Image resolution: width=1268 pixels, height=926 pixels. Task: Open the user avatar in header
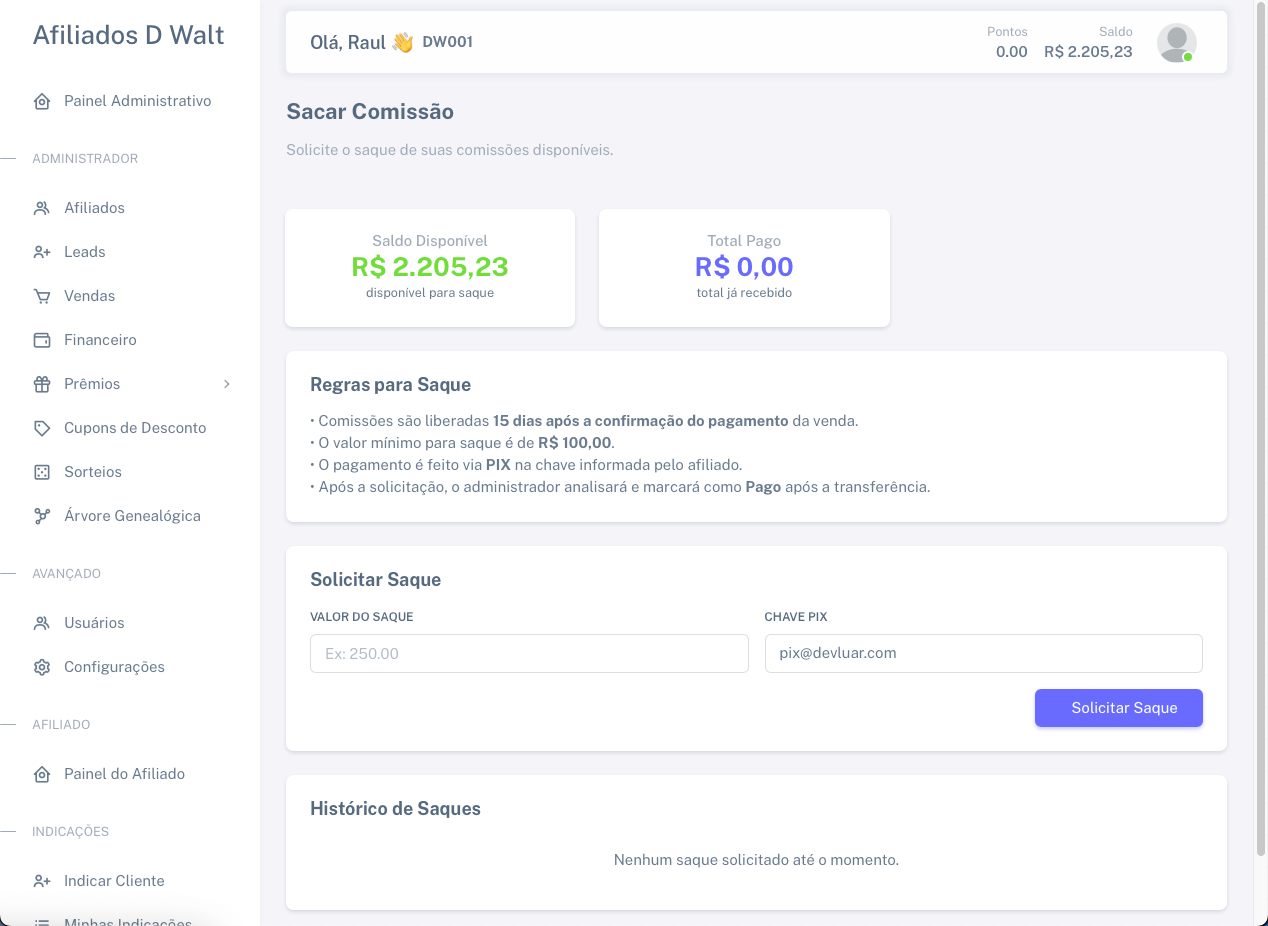coord(1176,43)
